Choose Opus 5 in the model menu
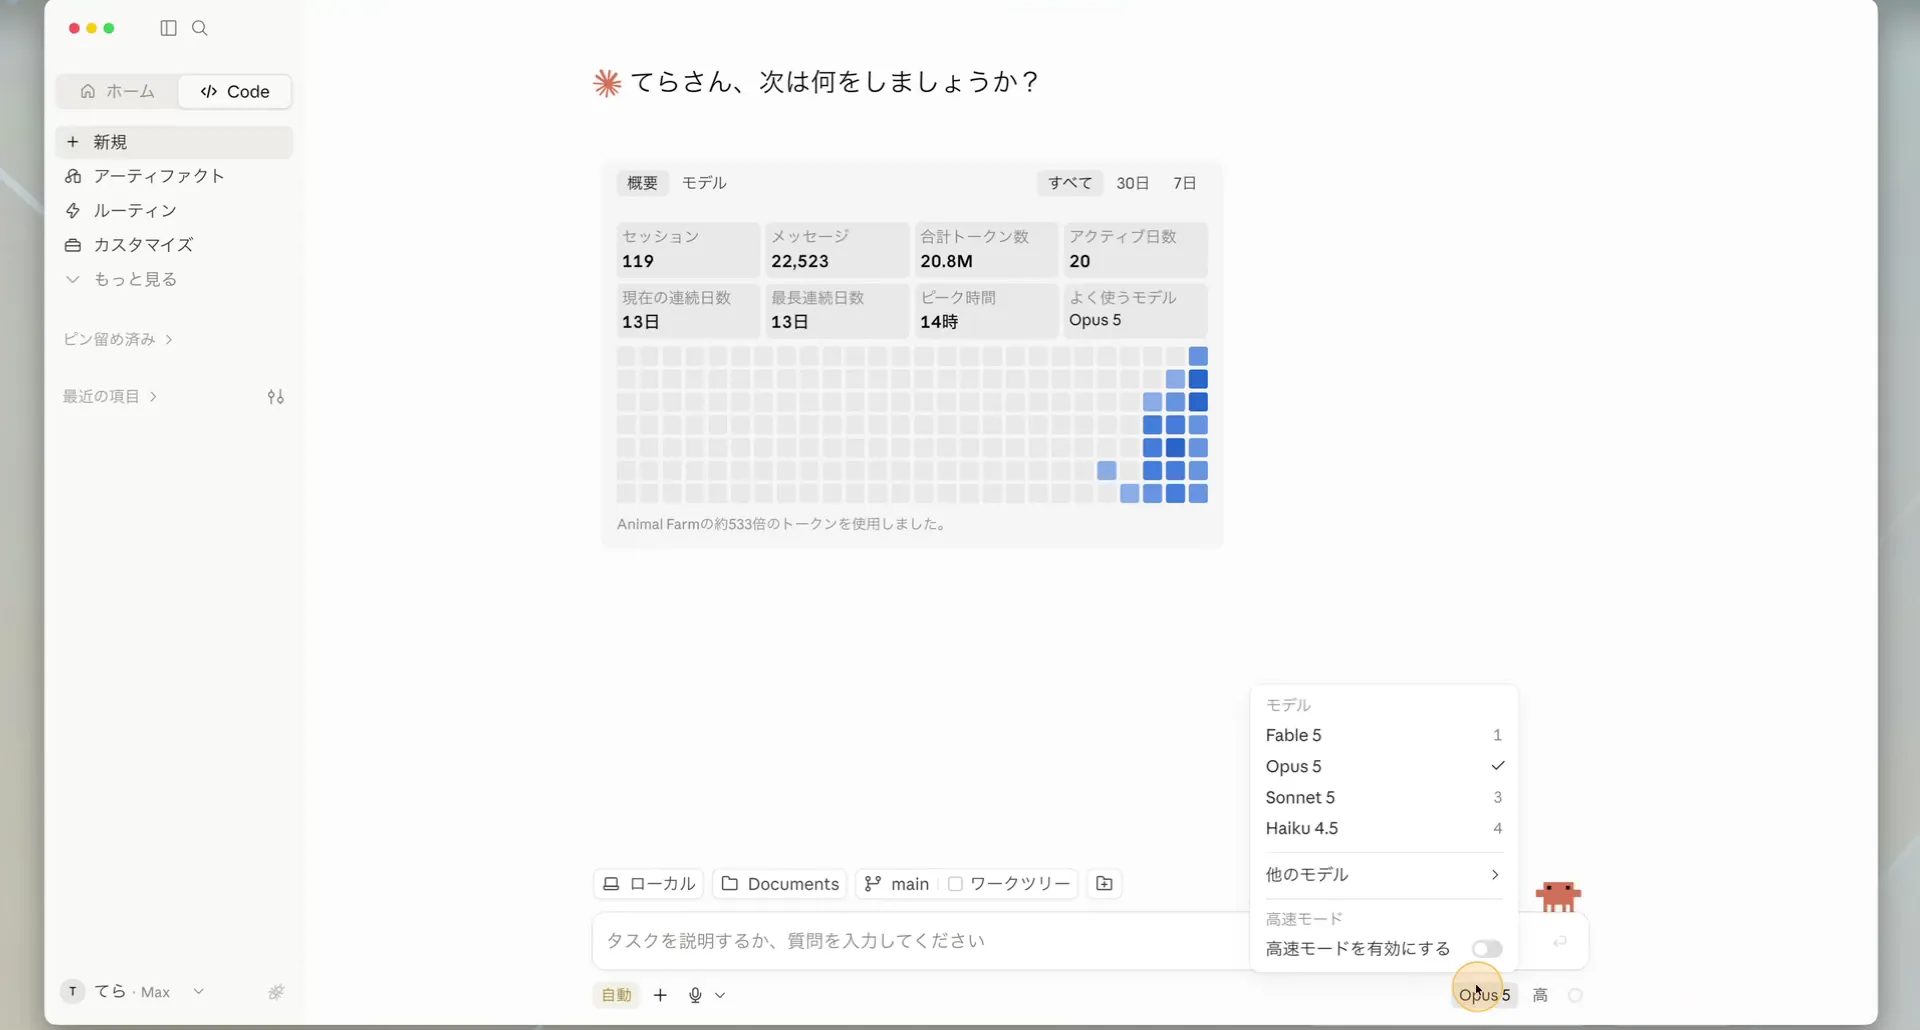This screenshot has height=1030, width=1920. pos(1384,766)
